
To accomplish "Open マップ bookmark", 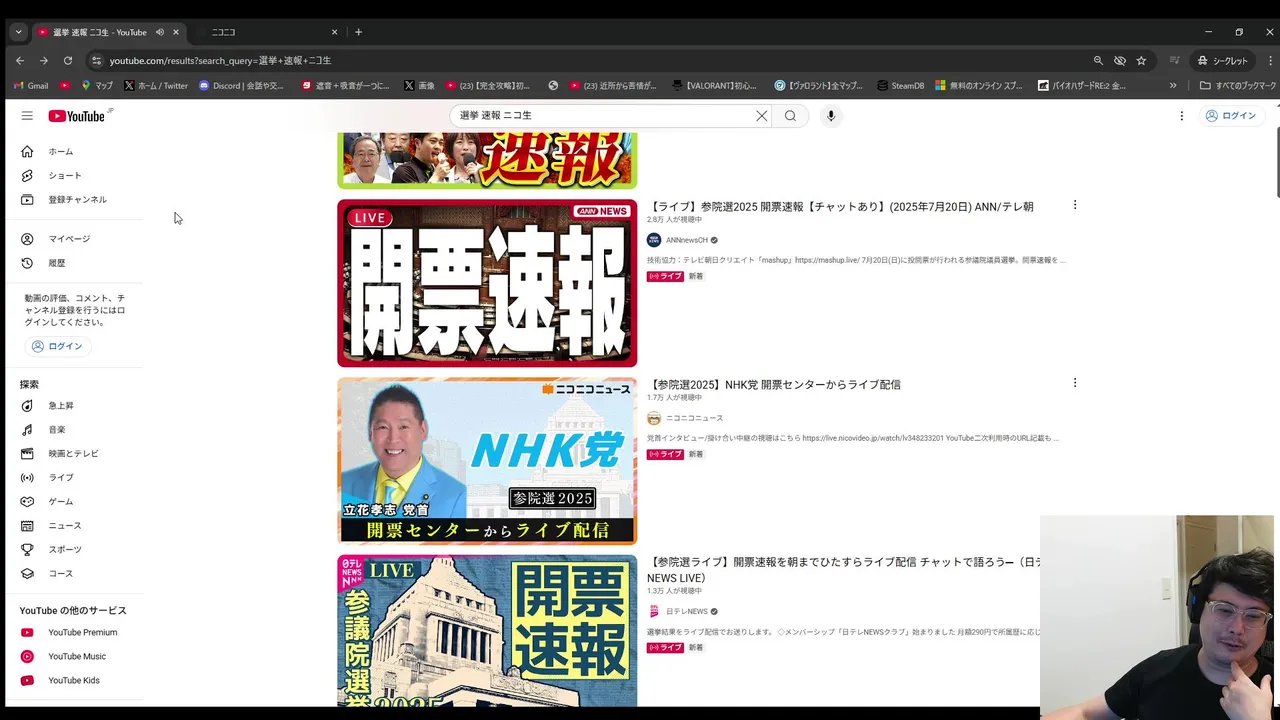I will (x=97, y=86).
